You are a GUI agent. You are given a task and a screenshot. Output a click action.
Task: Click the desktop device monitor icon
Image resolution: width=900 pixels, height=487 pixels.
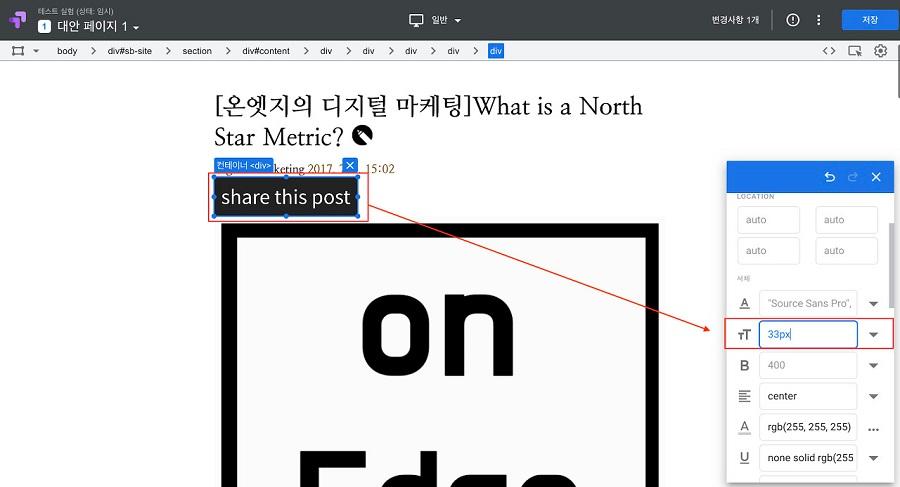coord(416,20)
